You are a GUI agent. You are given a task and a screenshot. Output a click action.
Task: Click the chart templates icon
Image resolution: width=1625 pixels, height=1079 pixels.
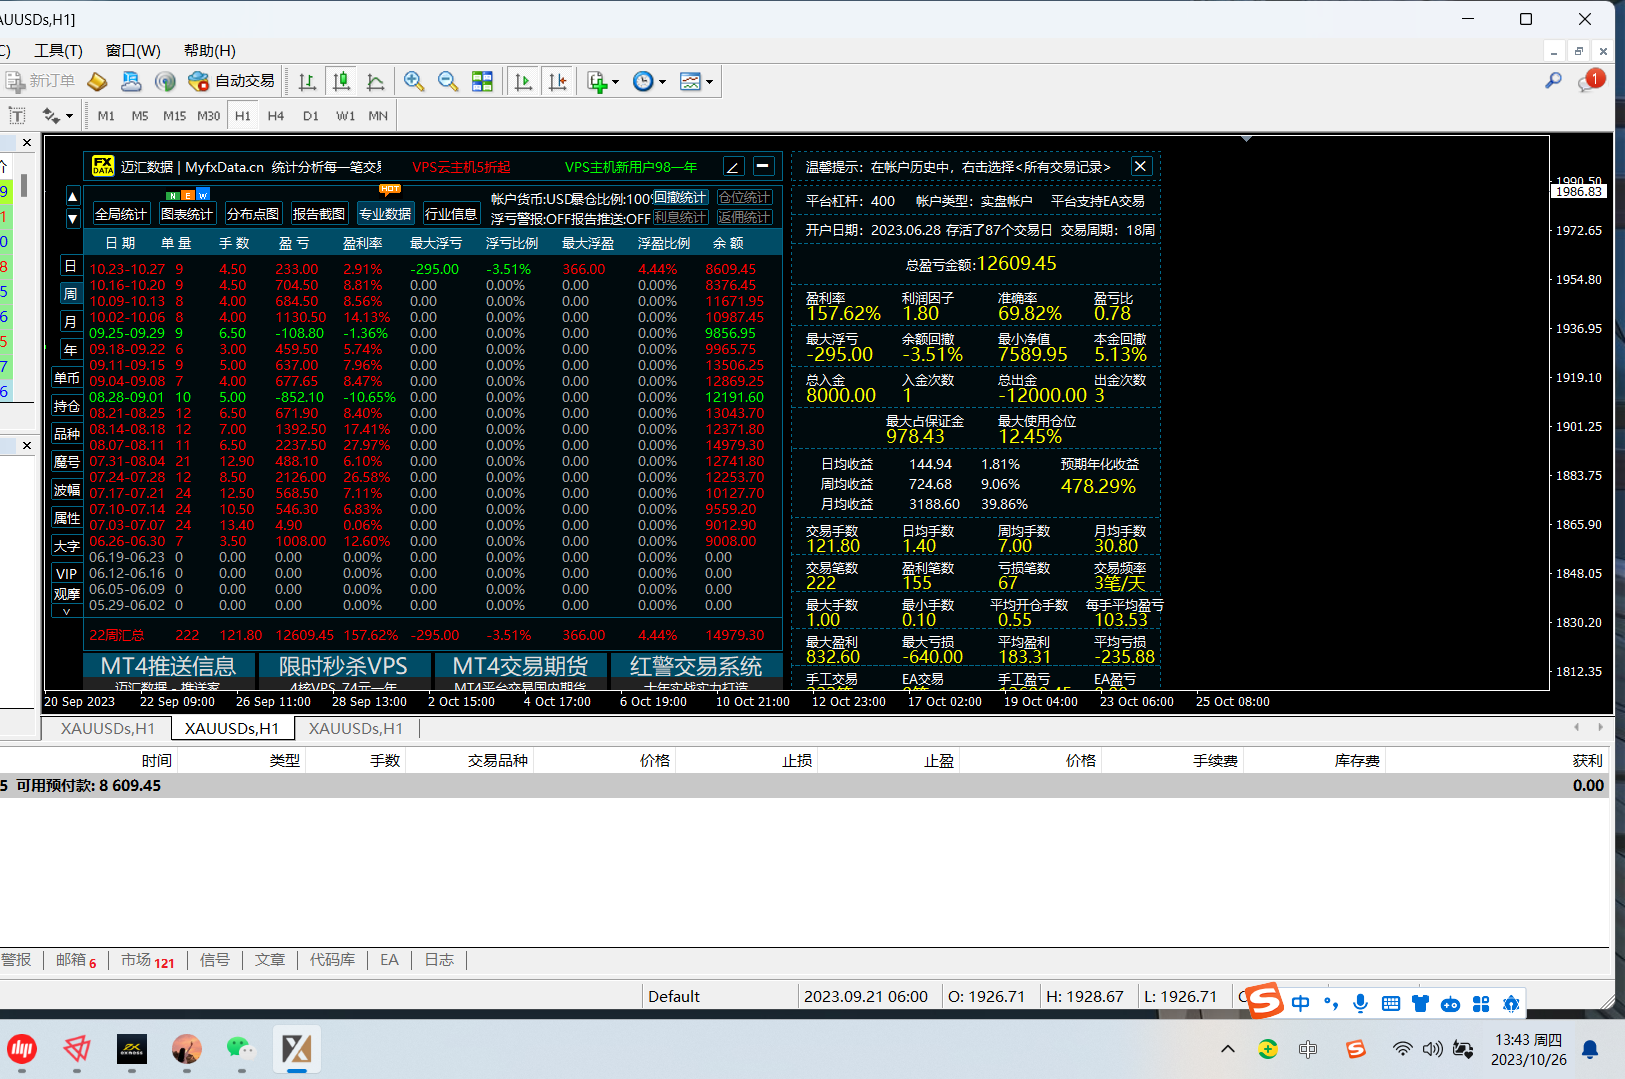coord(690,82)
